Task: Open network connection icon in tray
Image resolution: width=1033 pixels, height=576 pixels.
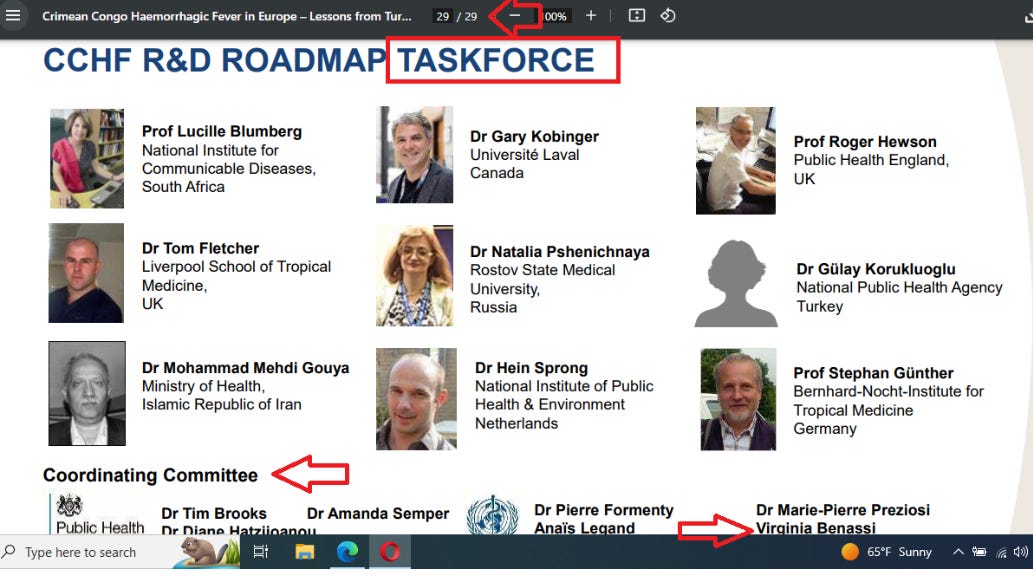Action: pyautogui.click(x=1001, y=552)
